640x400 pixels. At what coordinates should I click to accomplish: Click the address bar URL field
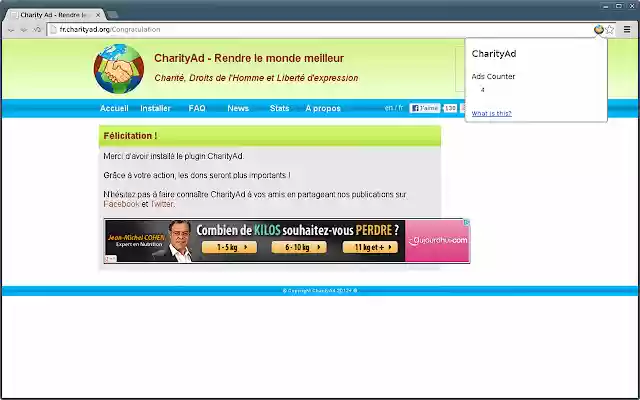click(318, 29)
